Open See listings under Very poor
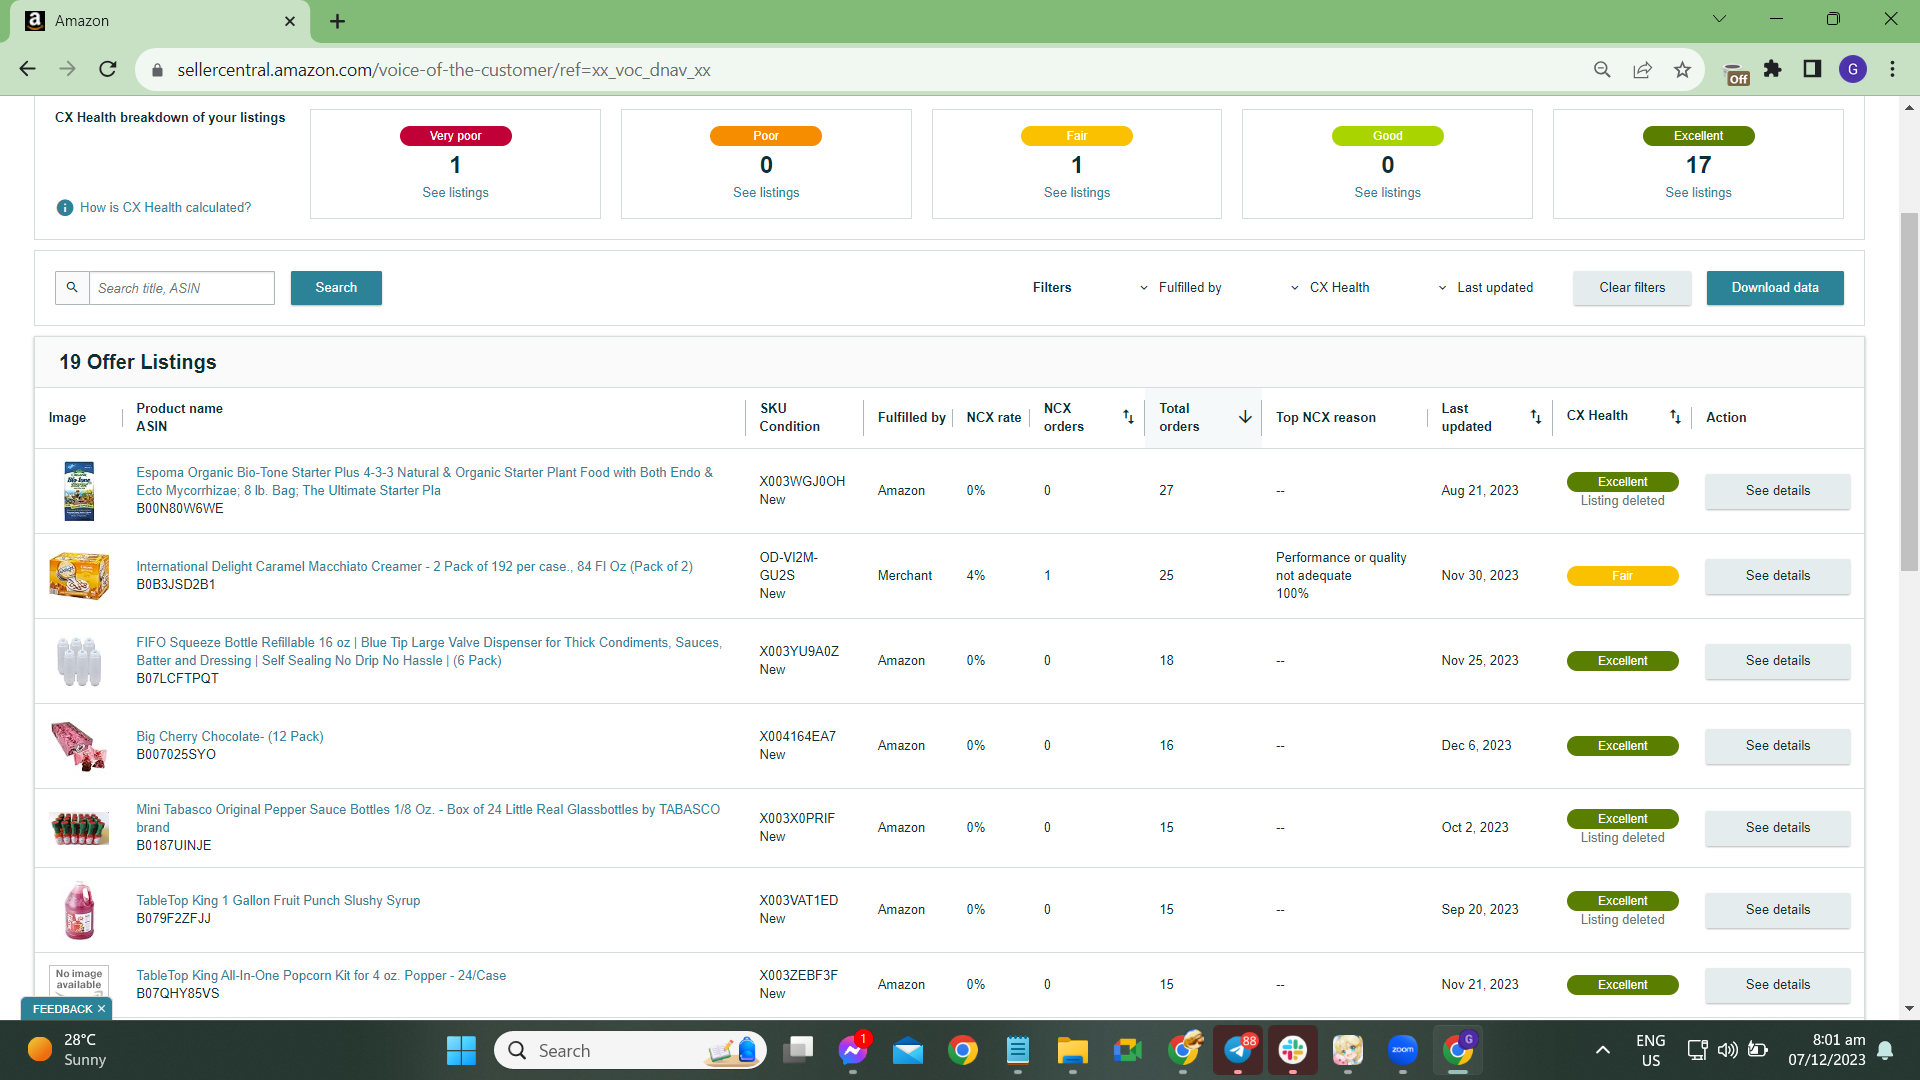 point(455,193)
